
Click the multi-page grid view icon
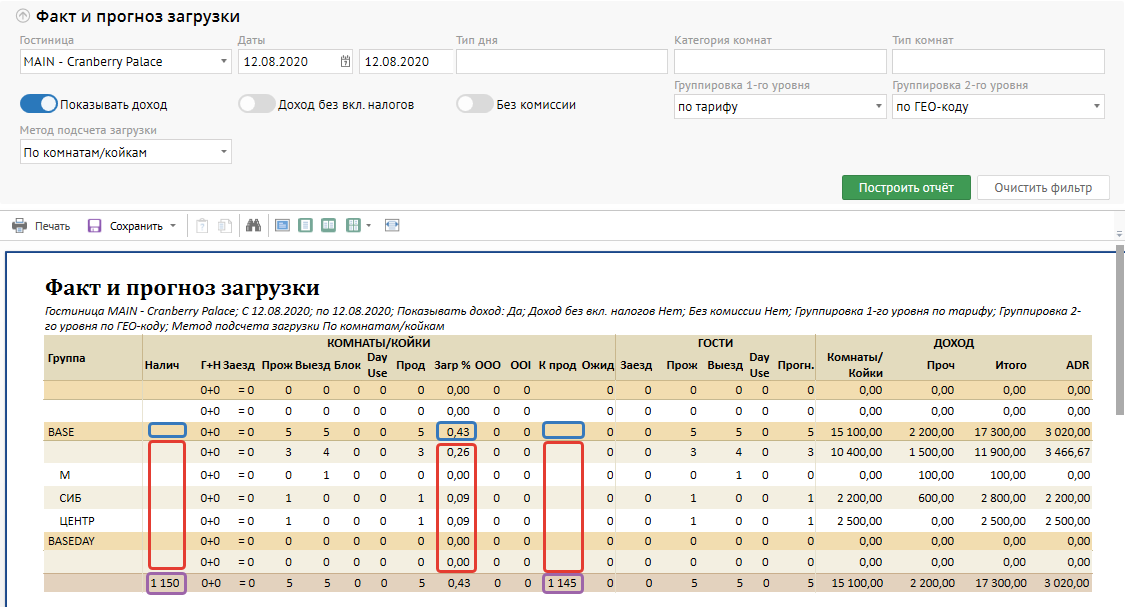click(x=353, y=226)
